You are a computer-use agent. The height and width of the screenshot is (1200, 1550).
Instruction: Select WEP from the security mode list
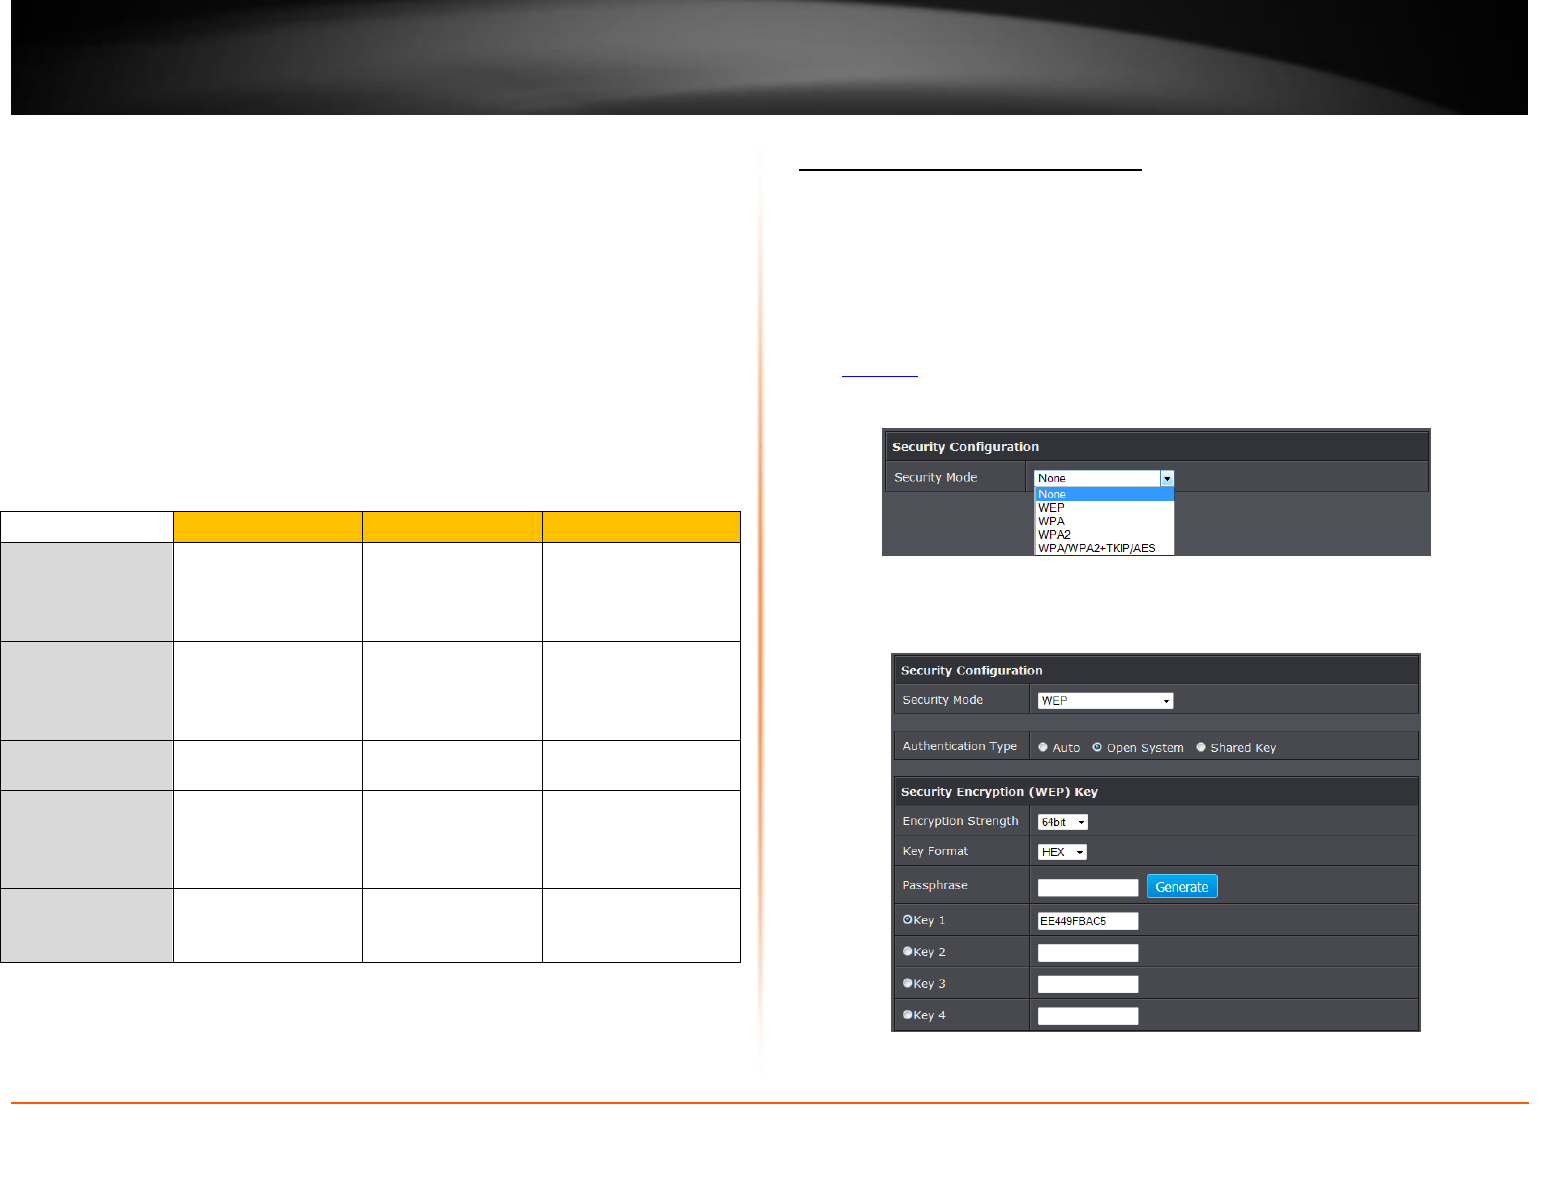pos(1104,508)
